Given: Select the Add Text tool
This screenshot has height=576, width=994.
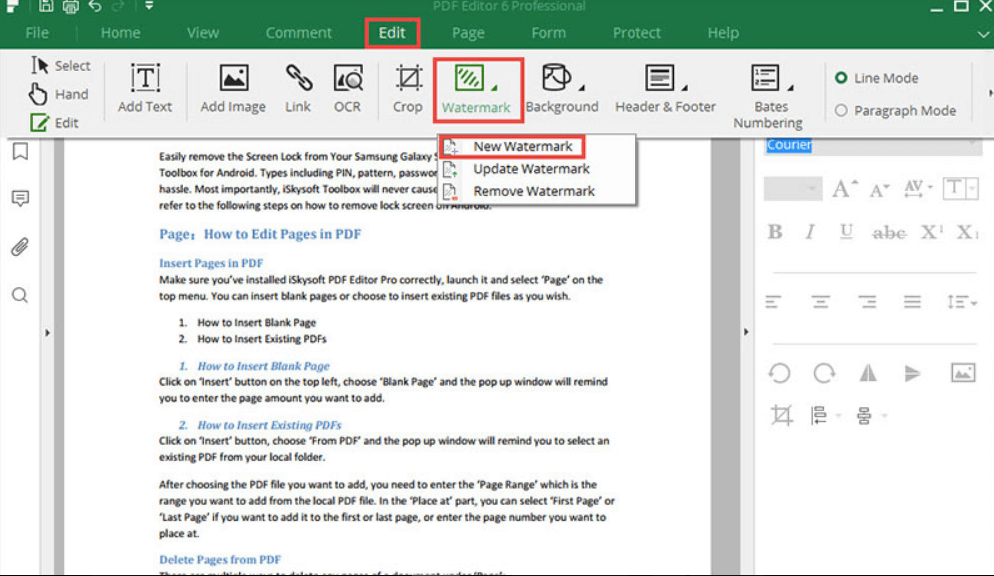Looking at the screenshot, I should 145,88.
